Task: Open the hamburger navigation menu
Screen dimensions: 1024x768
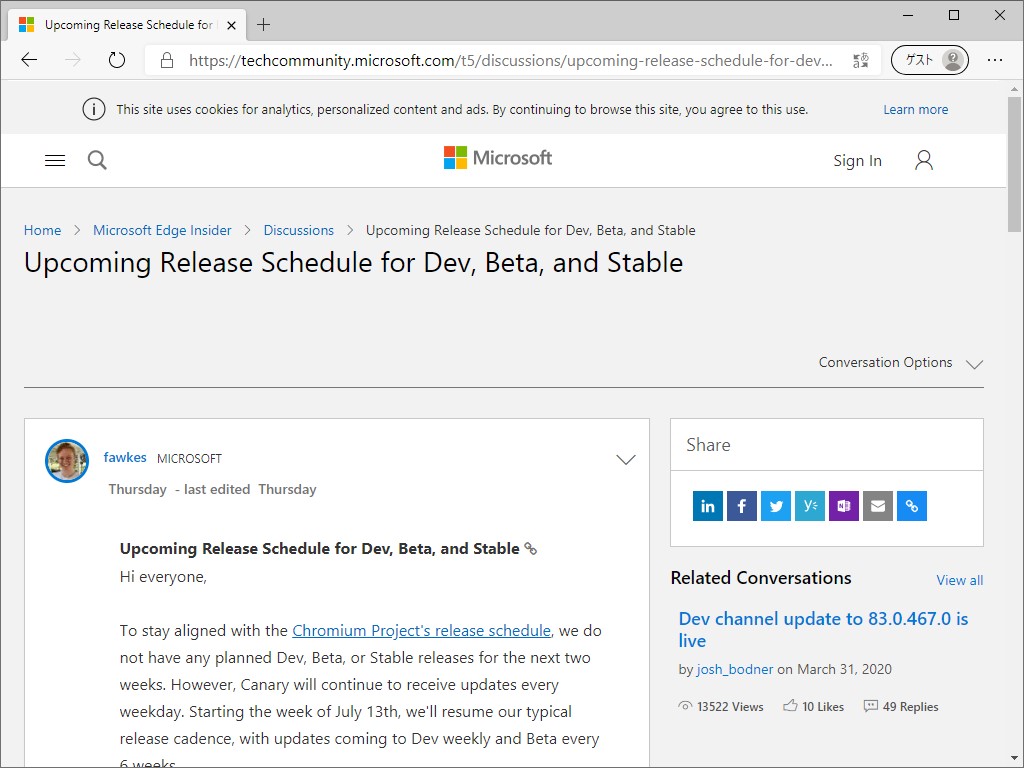Action: point(54,159)
